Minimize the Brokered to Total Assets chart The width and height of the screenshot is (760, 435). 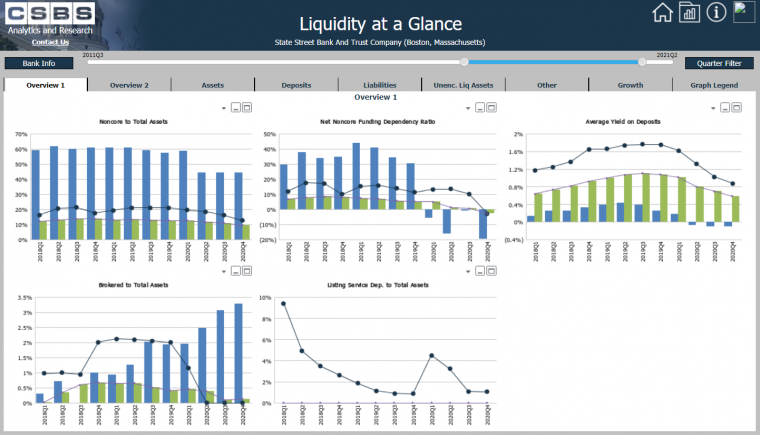[x=236, y=271]
